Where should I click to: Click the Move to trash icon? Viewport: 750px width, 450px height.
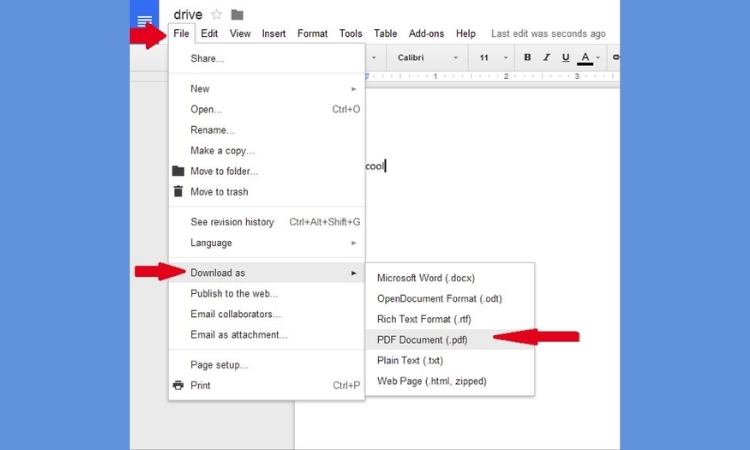178,191
